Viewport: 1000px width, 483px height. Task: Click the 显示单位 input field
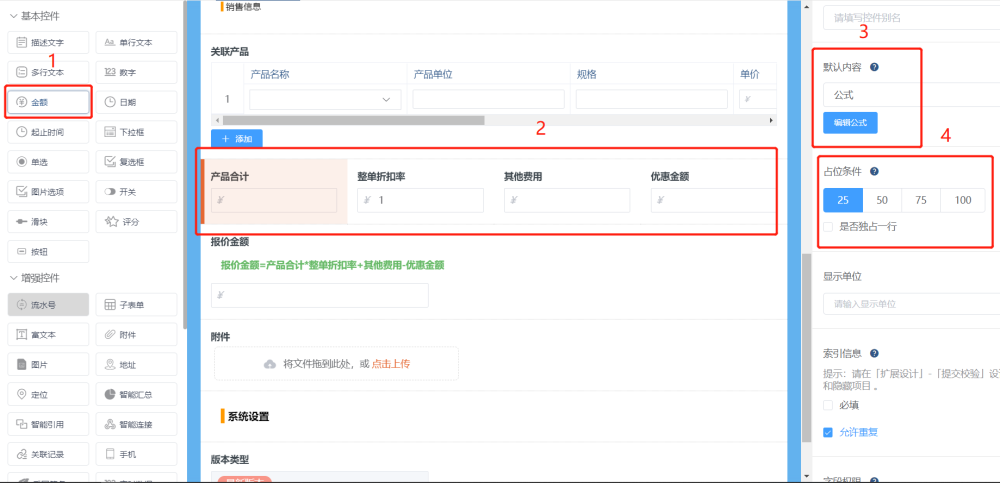click(911, 304)
